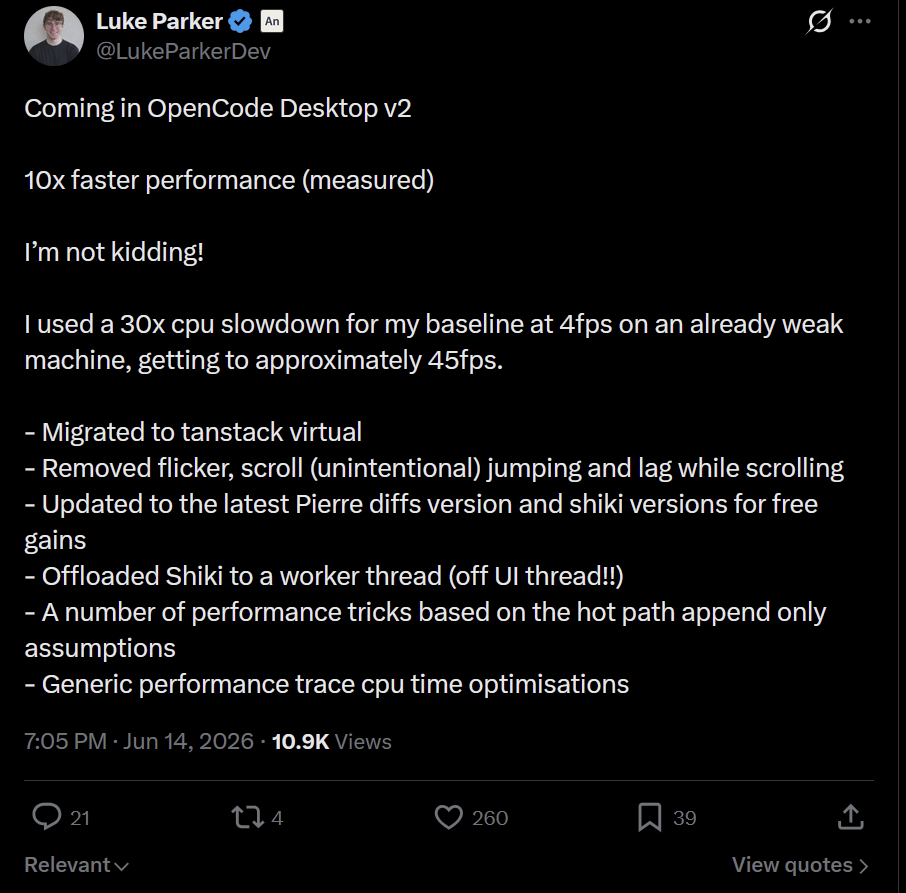Click the Luke Parker display name

point(159,21)
